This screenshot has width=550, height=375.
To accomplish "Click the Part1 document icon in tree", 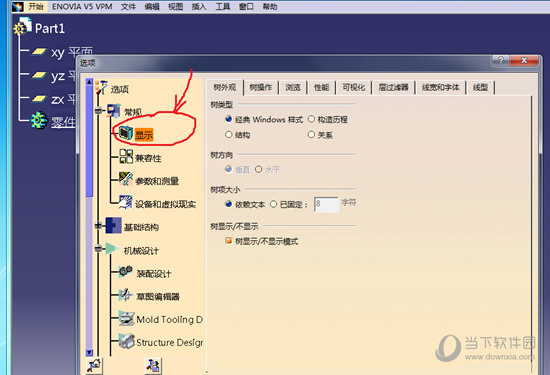I will (23, 27).
